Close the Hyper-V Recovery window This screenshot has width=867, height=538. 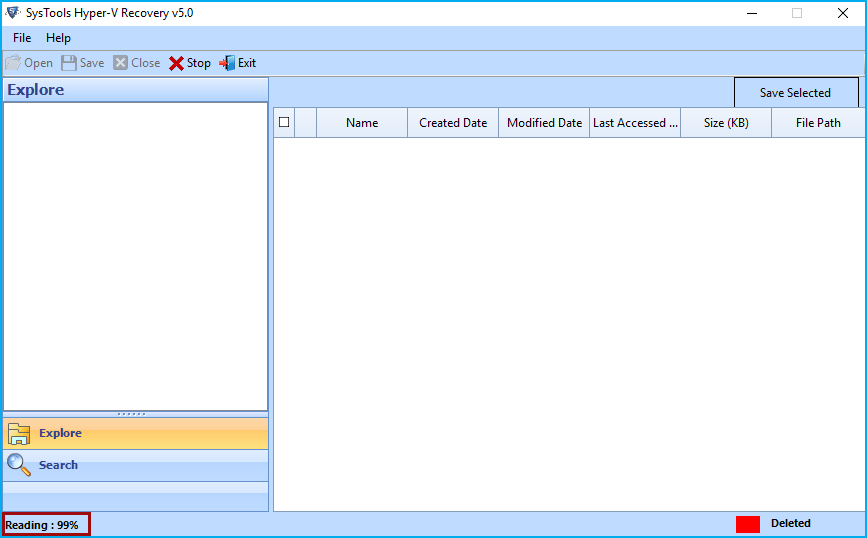(x=843, y=13)
